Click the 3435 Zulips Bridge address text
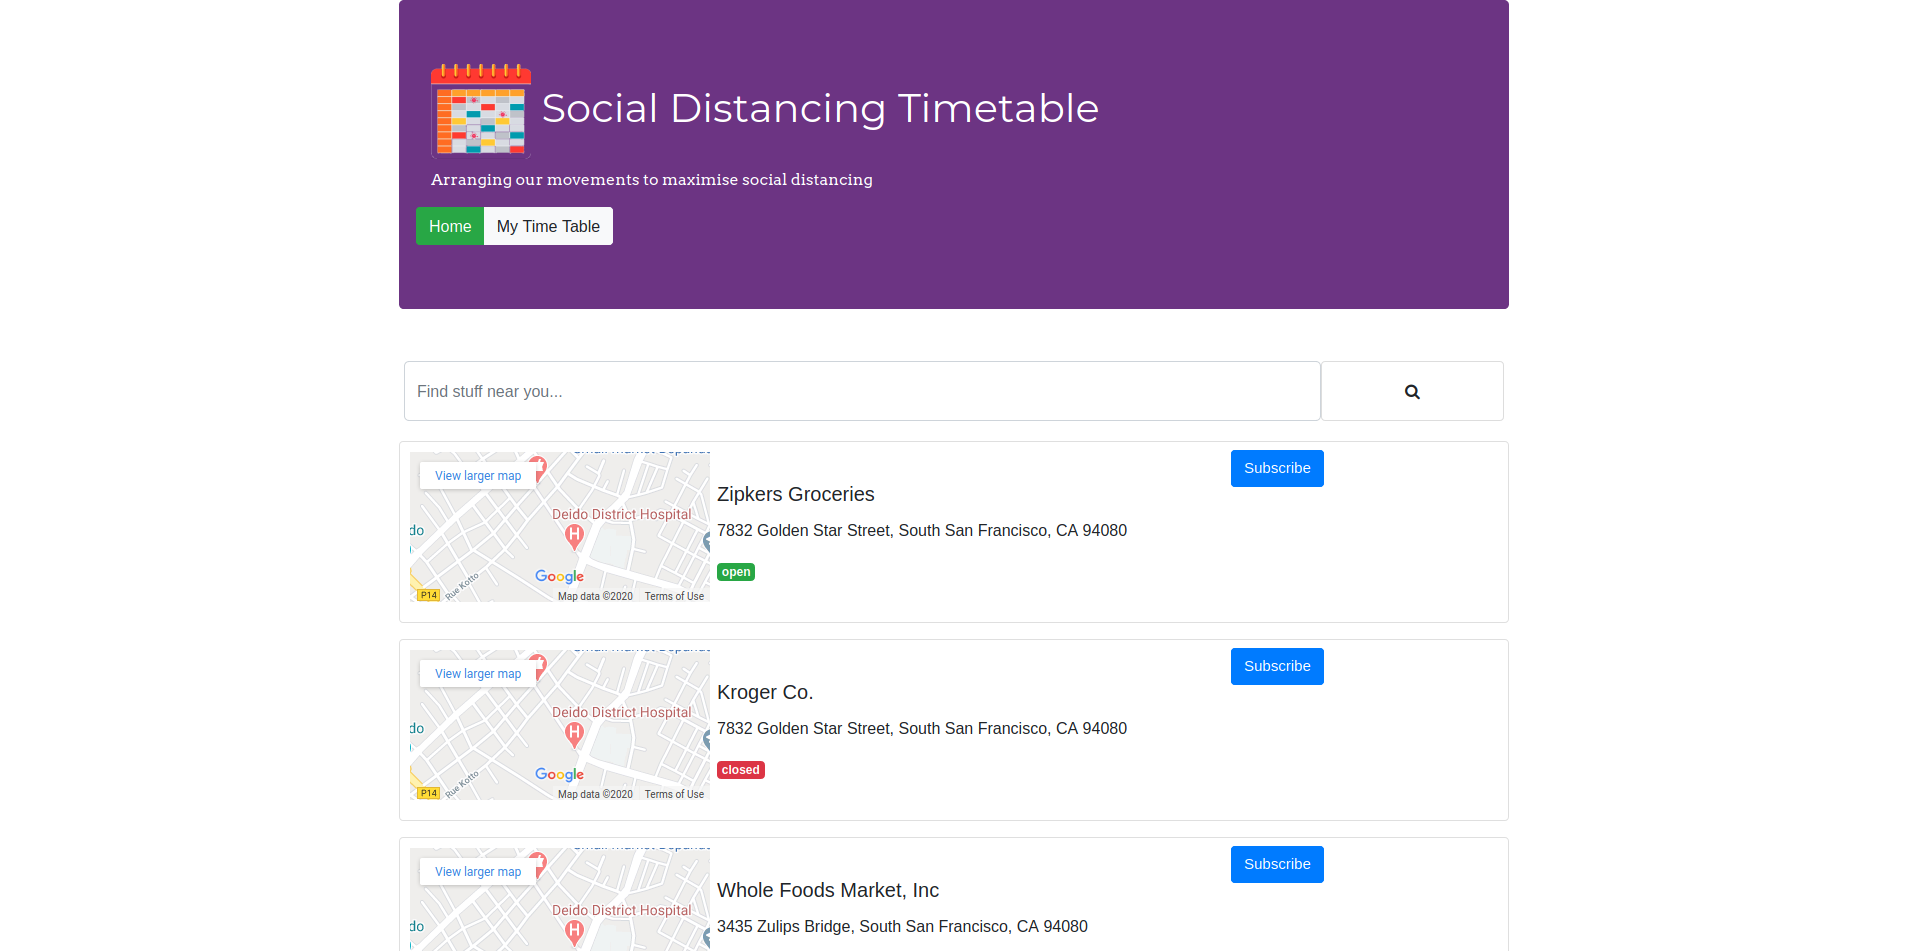 tap(902, 926)
